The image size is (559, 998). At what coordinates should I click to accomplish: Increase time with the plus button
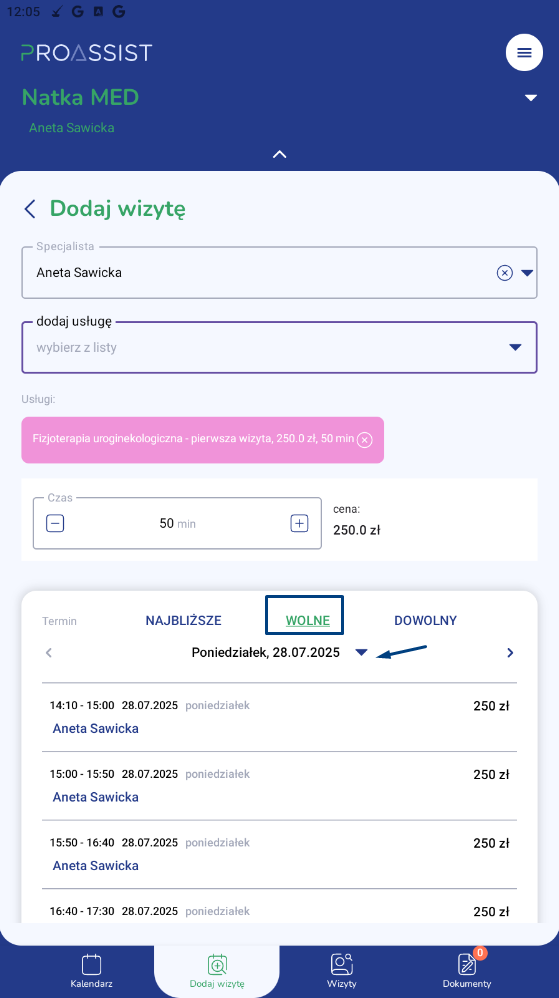(x=299, y=524)
